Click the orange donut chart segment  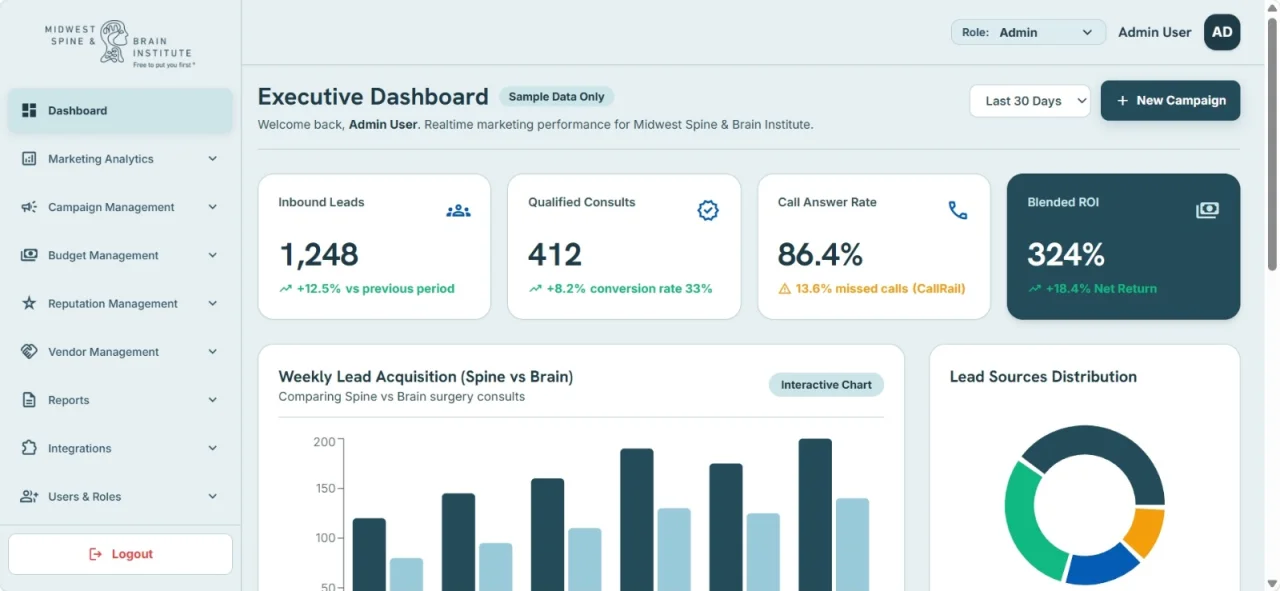(x=1146, y=531)
